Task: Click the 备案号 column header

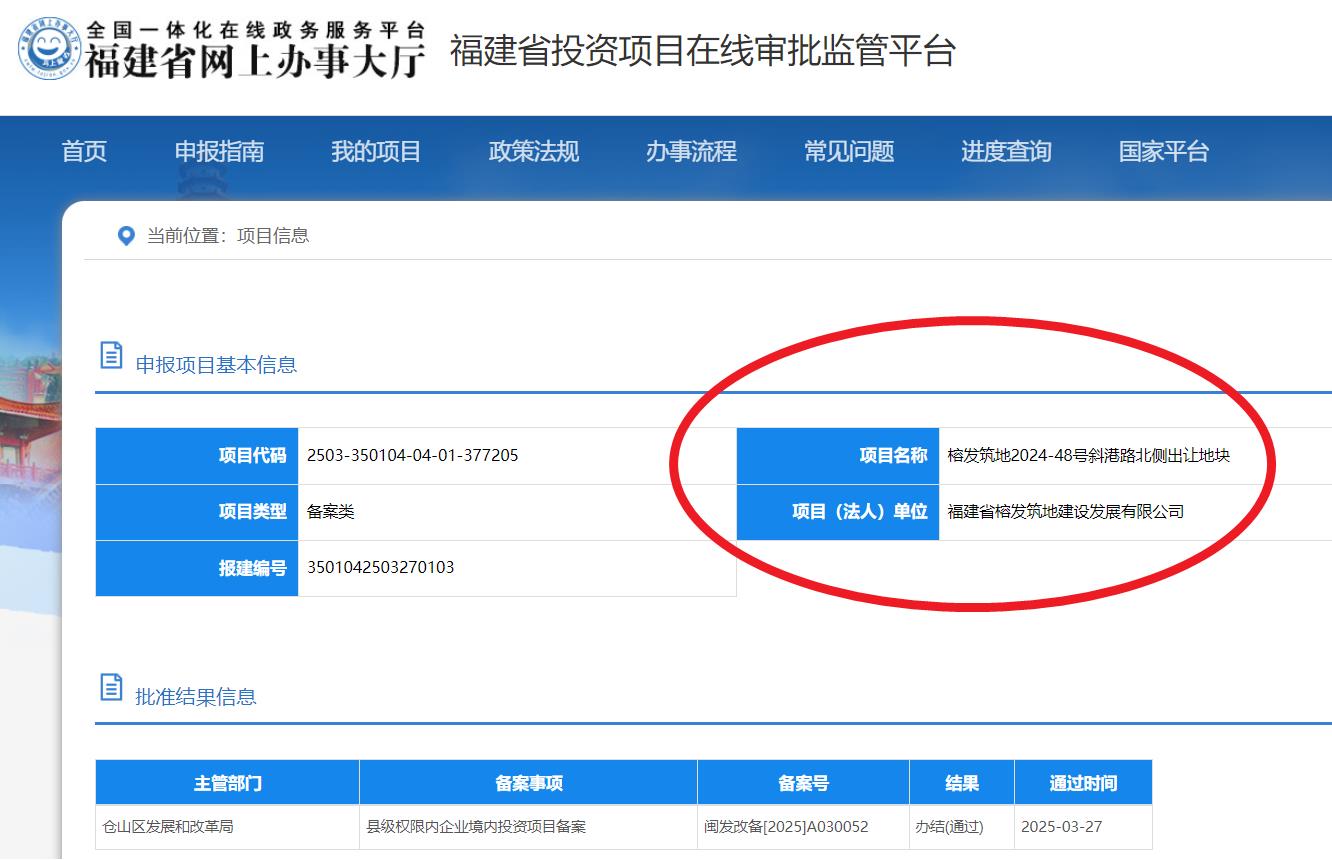Action: pos(804,783)
